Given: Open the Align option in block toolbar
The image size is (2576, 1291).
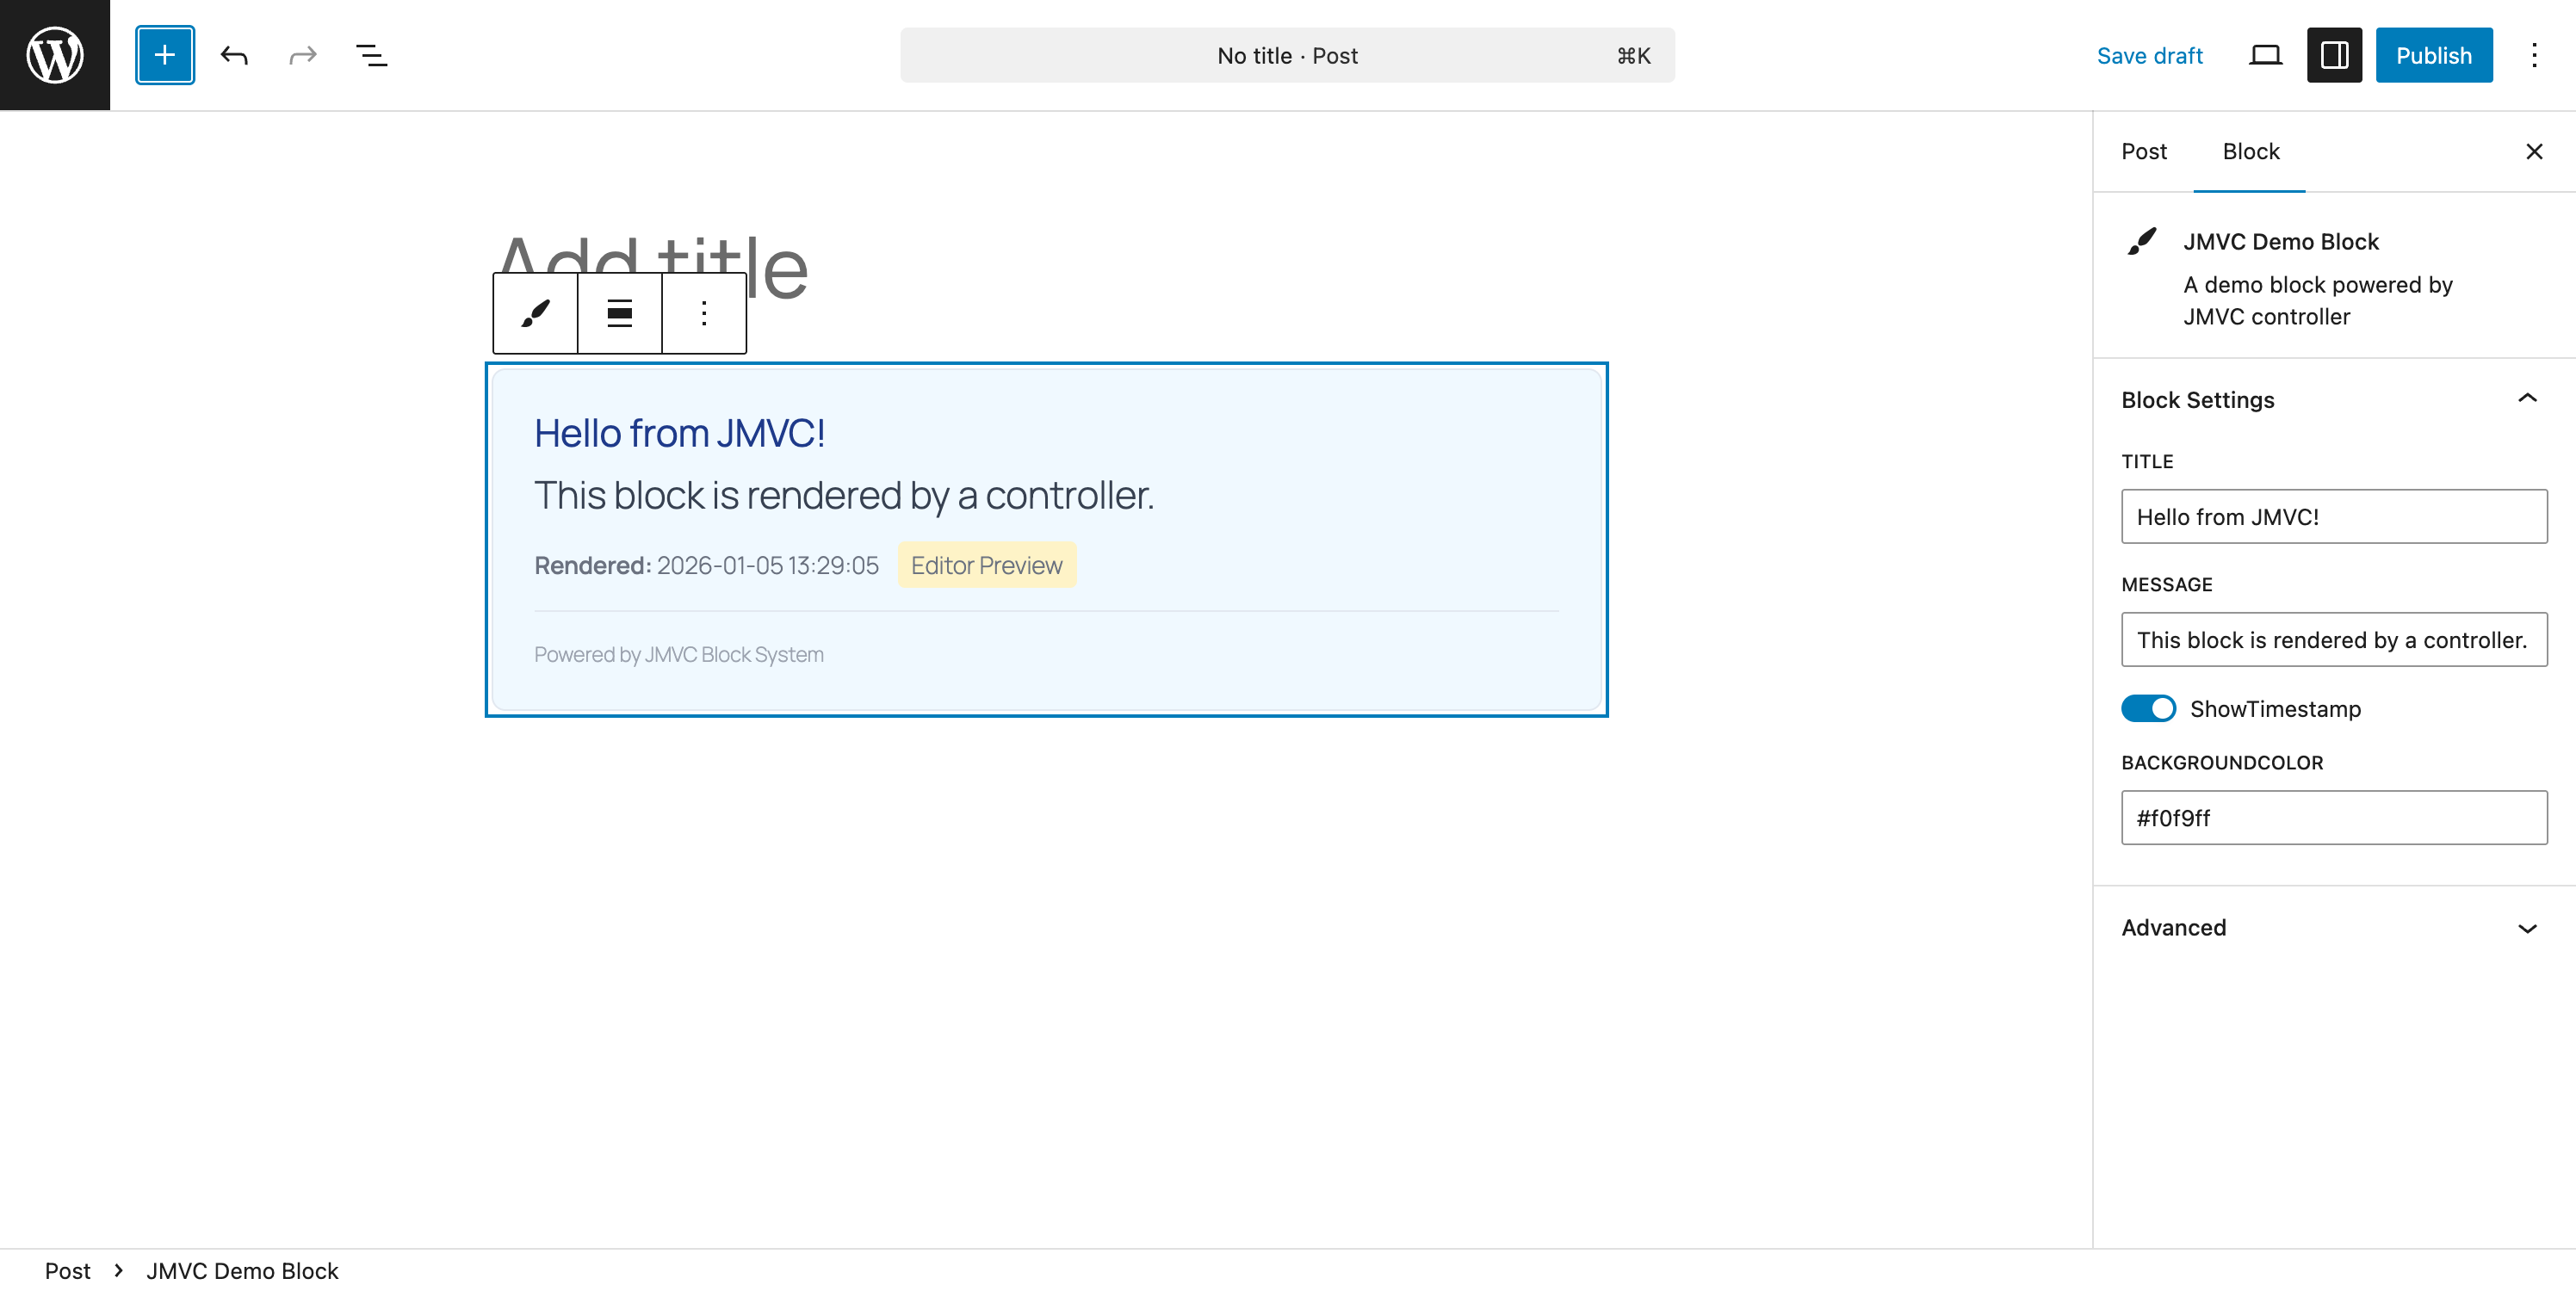Looking at the screenshot, I should click(x=620, y=313).
